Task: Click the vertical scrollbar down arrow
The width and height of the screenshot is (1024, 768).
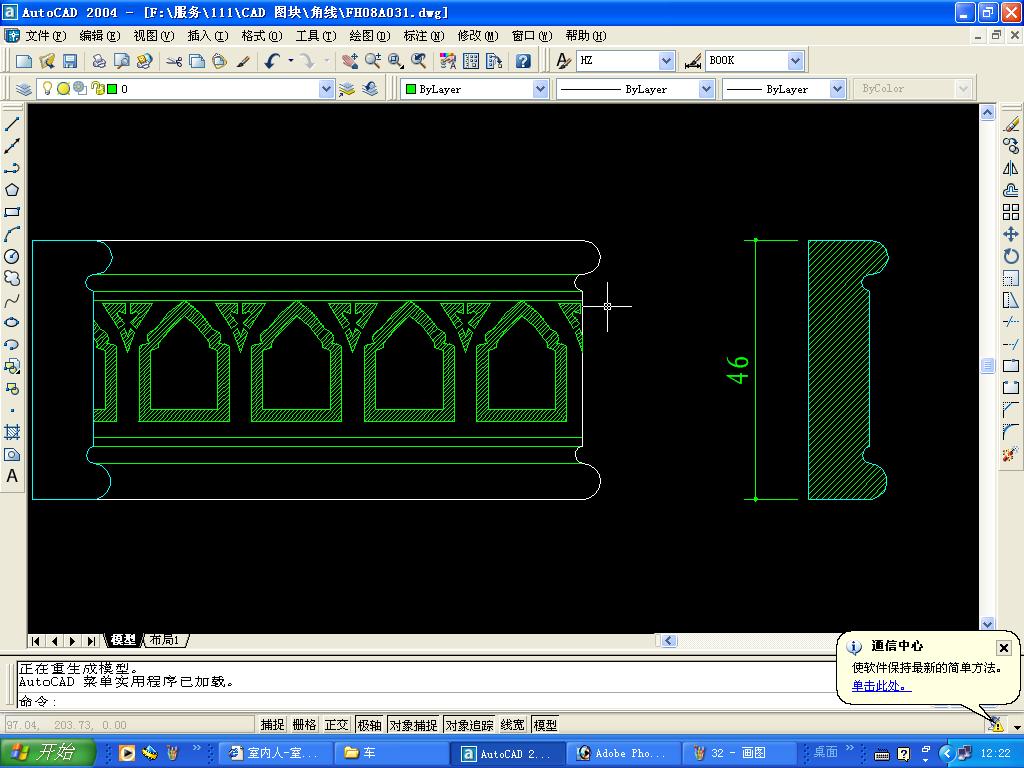Action: (x=987, y=624)
